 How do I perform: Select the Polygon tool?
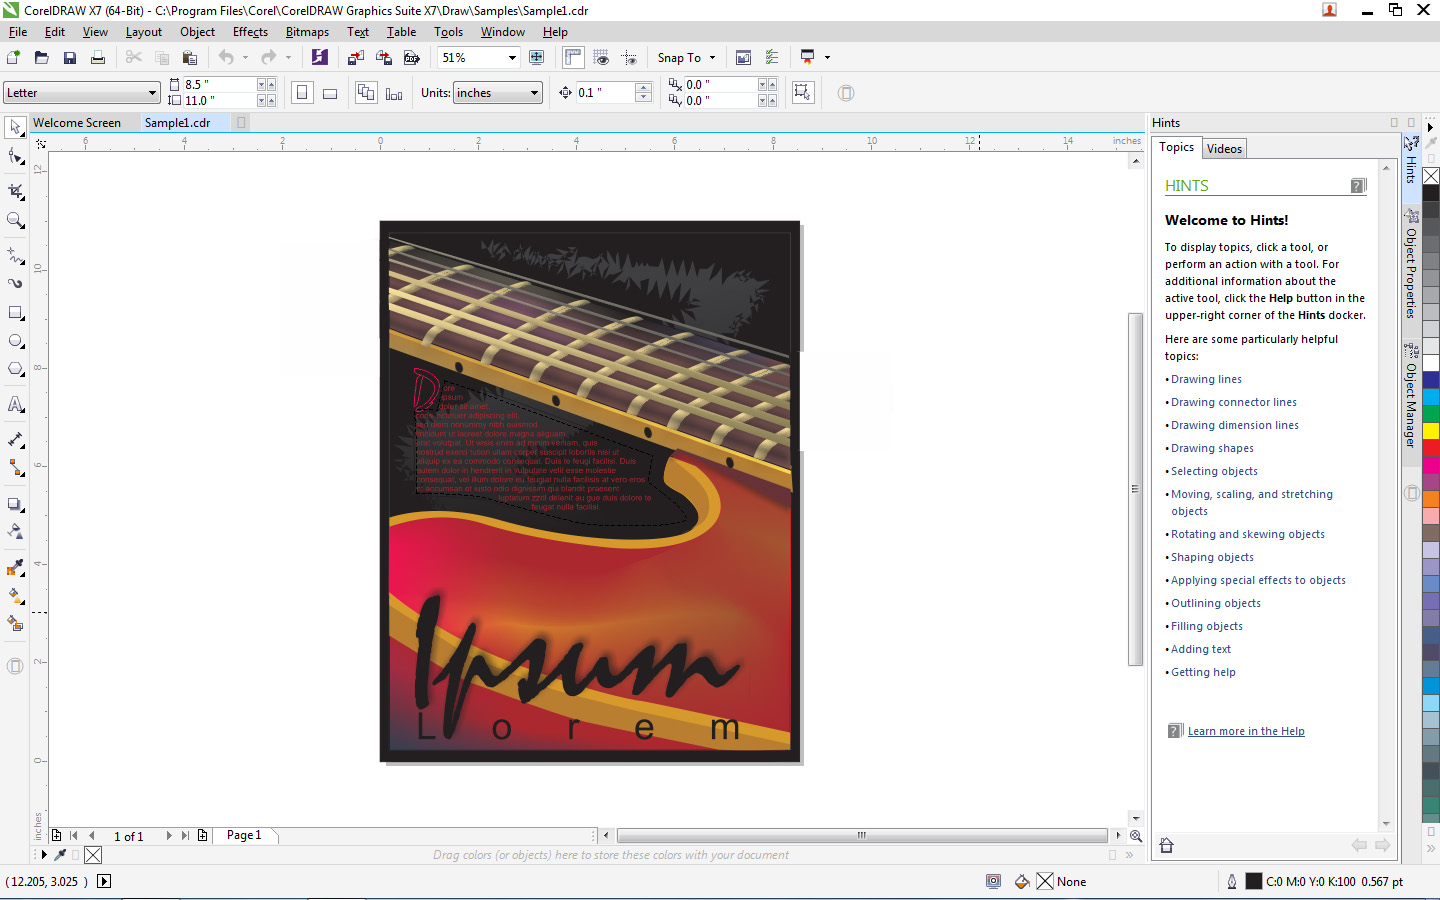click(15, 369)
